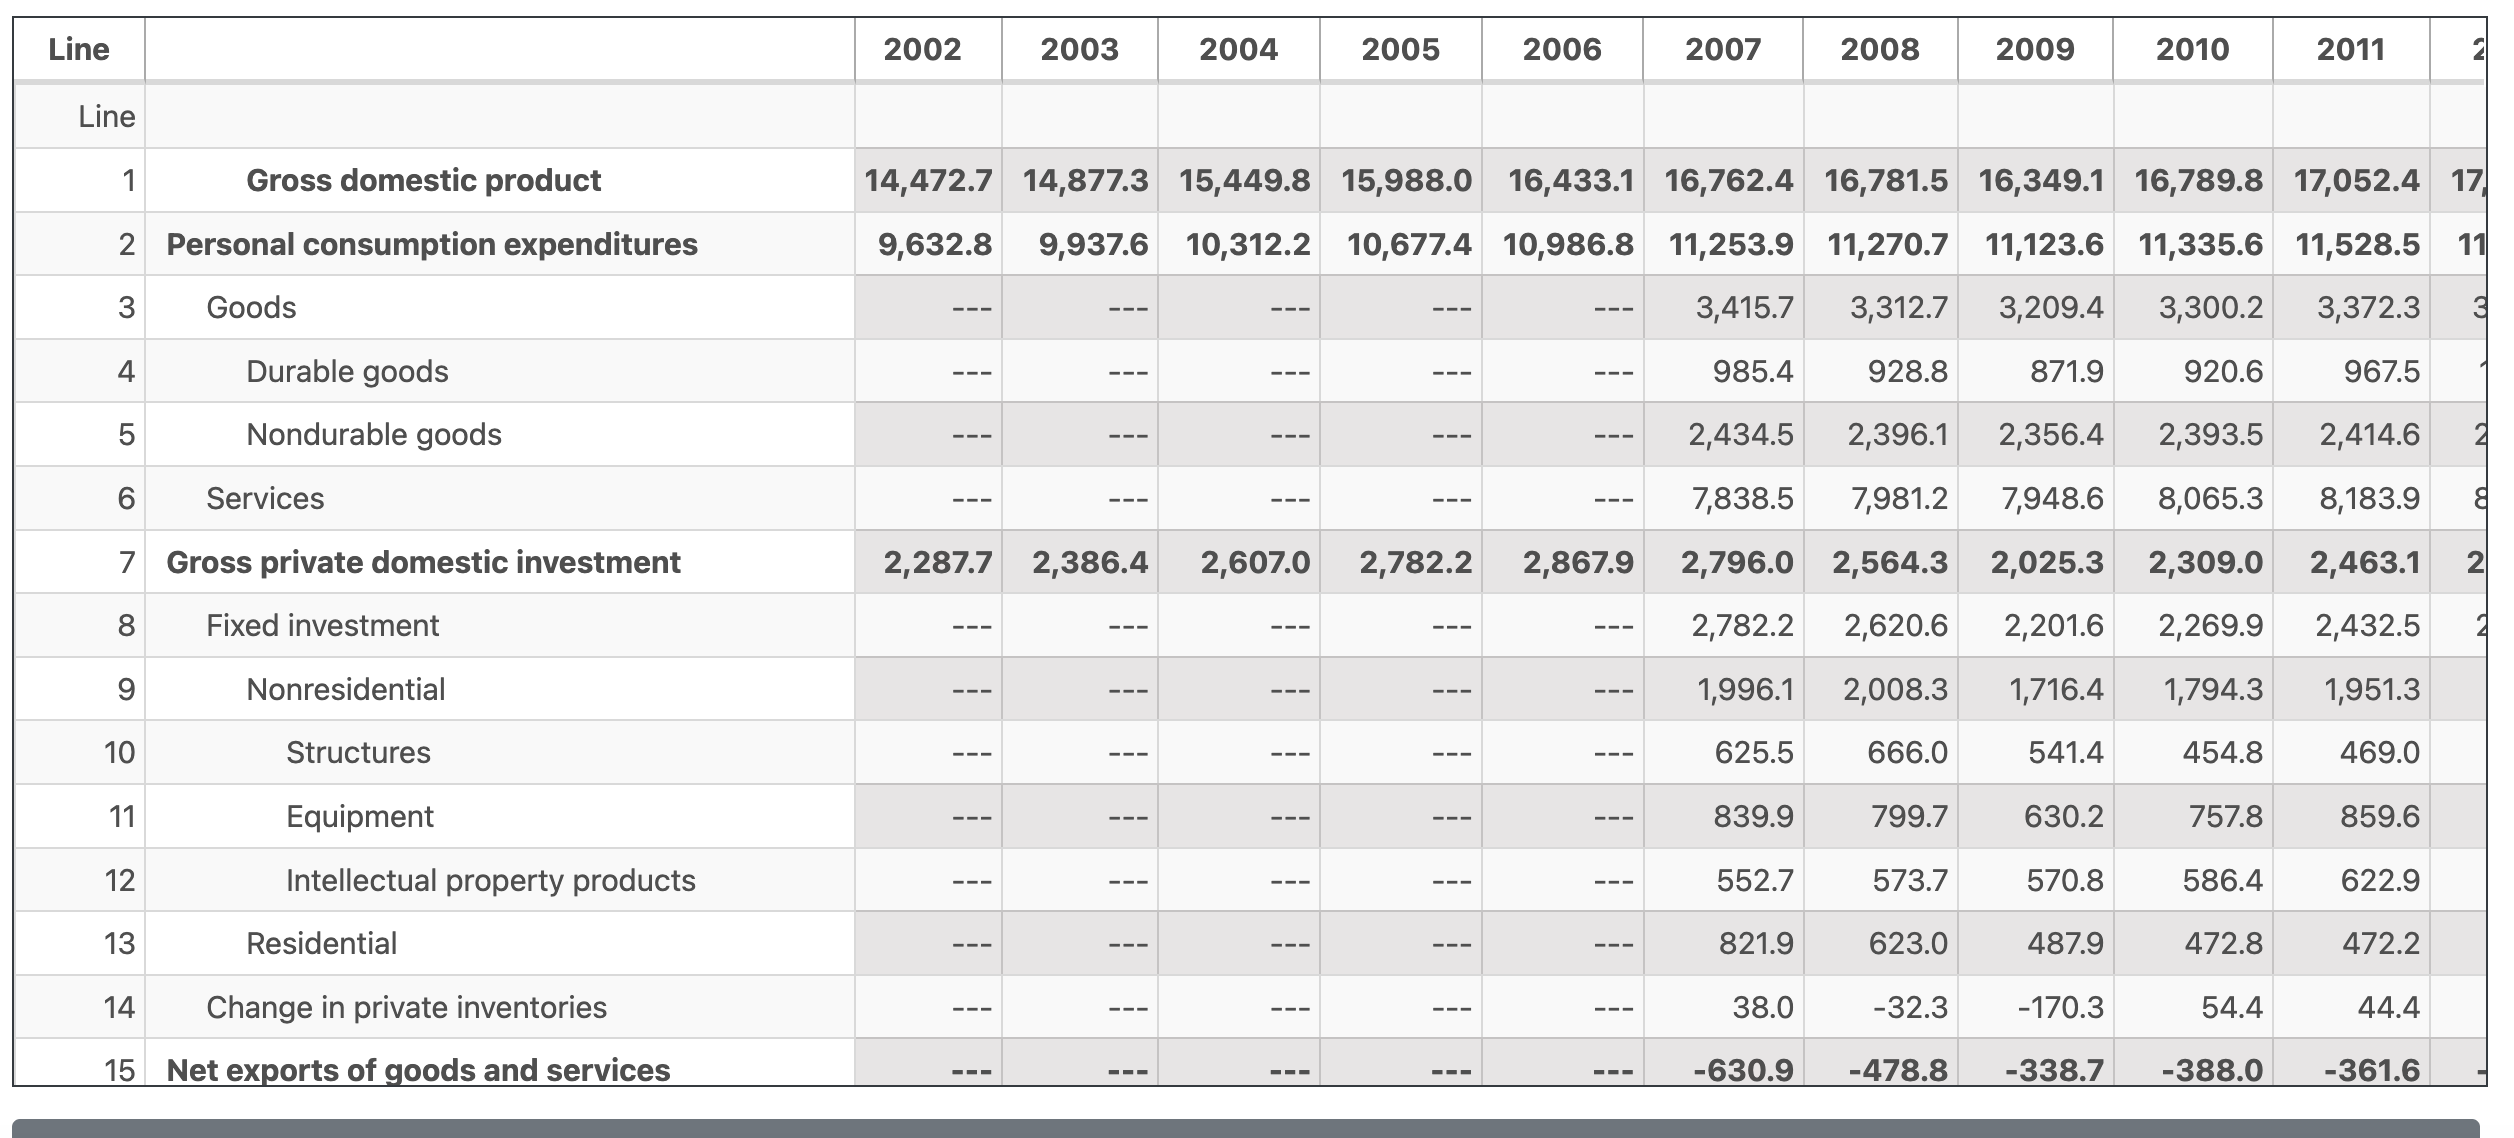Click the Line column header
The height and width of the screenshot is (1138, 2514).
(x=80, y=47)
